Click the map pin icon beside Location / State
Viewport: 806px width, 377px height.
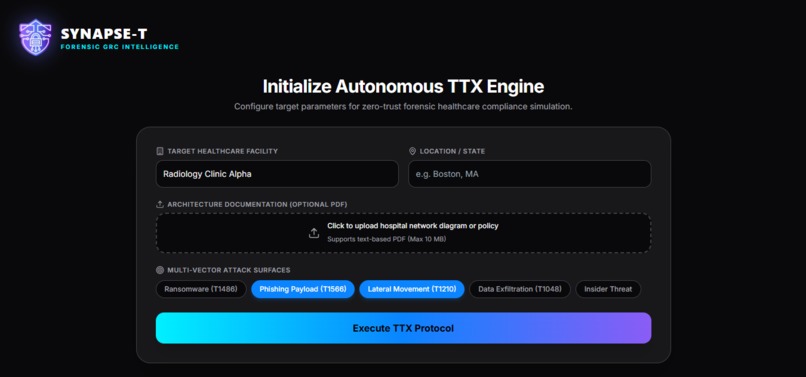pyautogui.click(x=412, y=151)
